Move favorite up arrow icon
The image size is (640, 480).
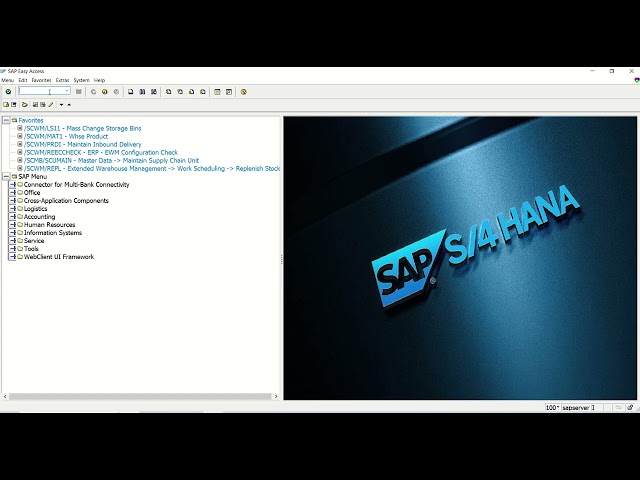pos(69,105)
